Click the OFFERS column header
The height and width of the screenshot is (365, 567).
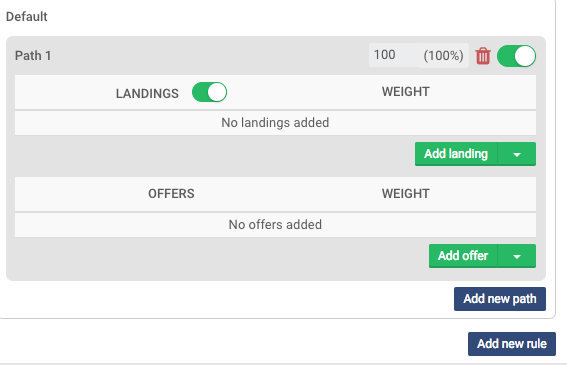[x=171, y=194]
